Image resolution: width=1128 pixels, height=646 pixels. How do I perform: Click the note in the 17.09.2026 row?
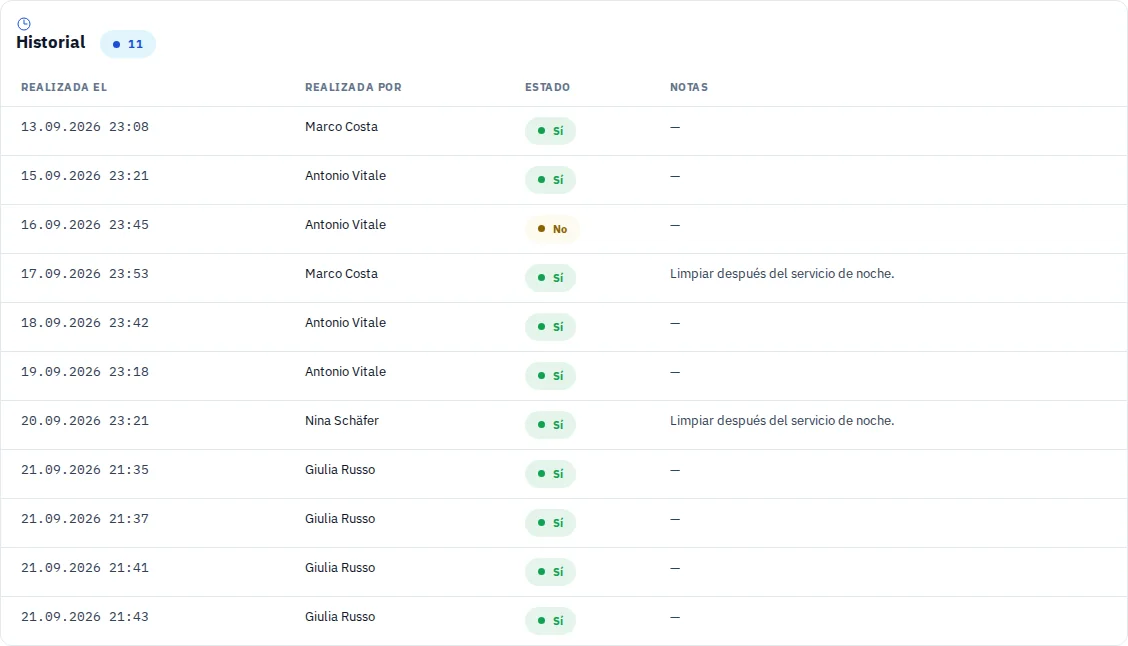782,273
